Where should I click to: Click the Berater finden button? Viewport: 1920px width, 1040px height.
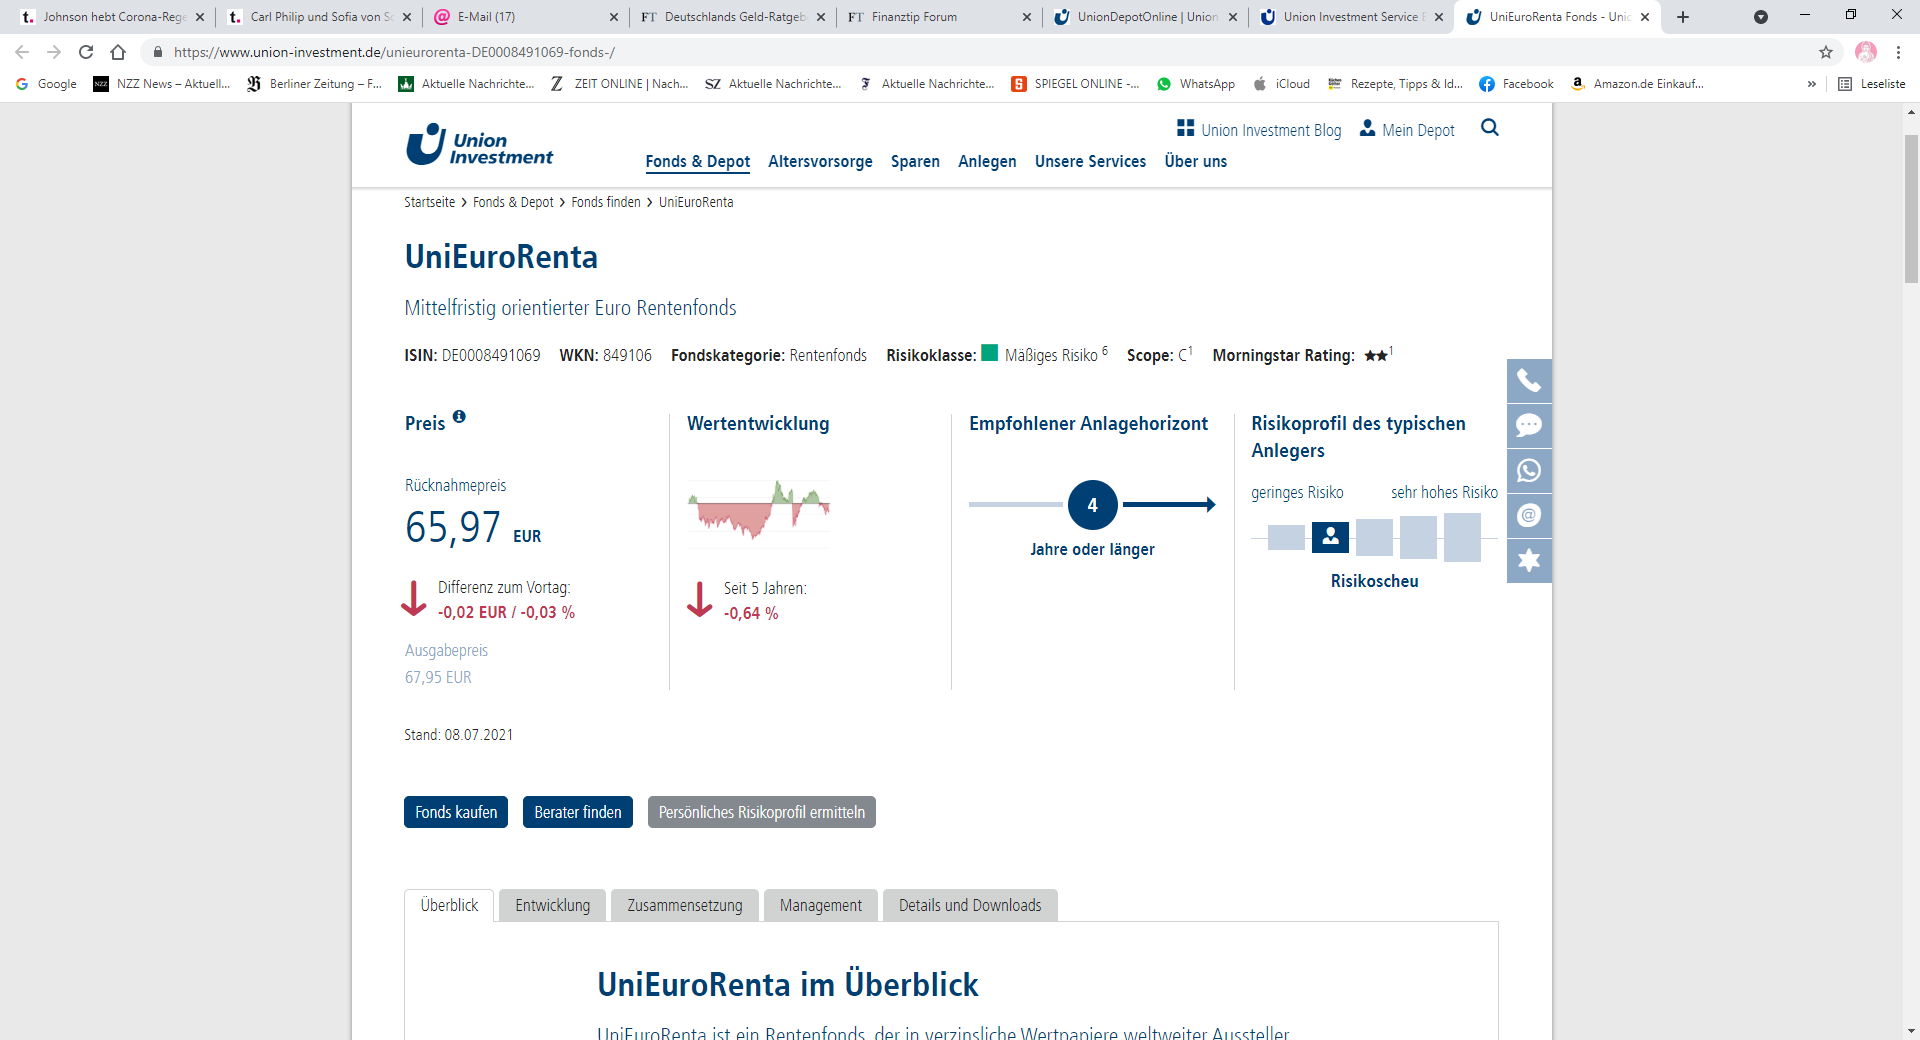pyautogui.click(x=577, y=812)
